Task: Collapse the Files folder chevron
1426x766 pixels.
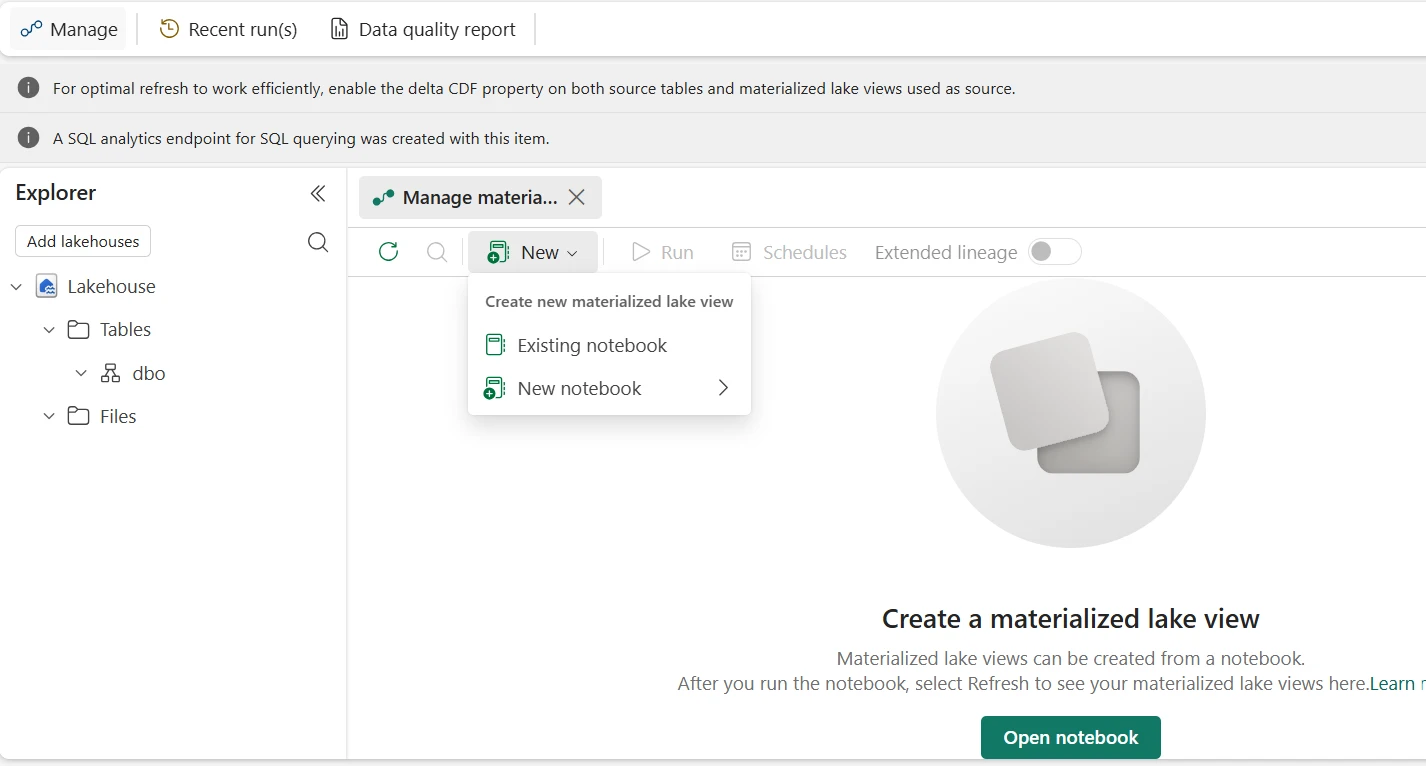Action: coord(49,417)
